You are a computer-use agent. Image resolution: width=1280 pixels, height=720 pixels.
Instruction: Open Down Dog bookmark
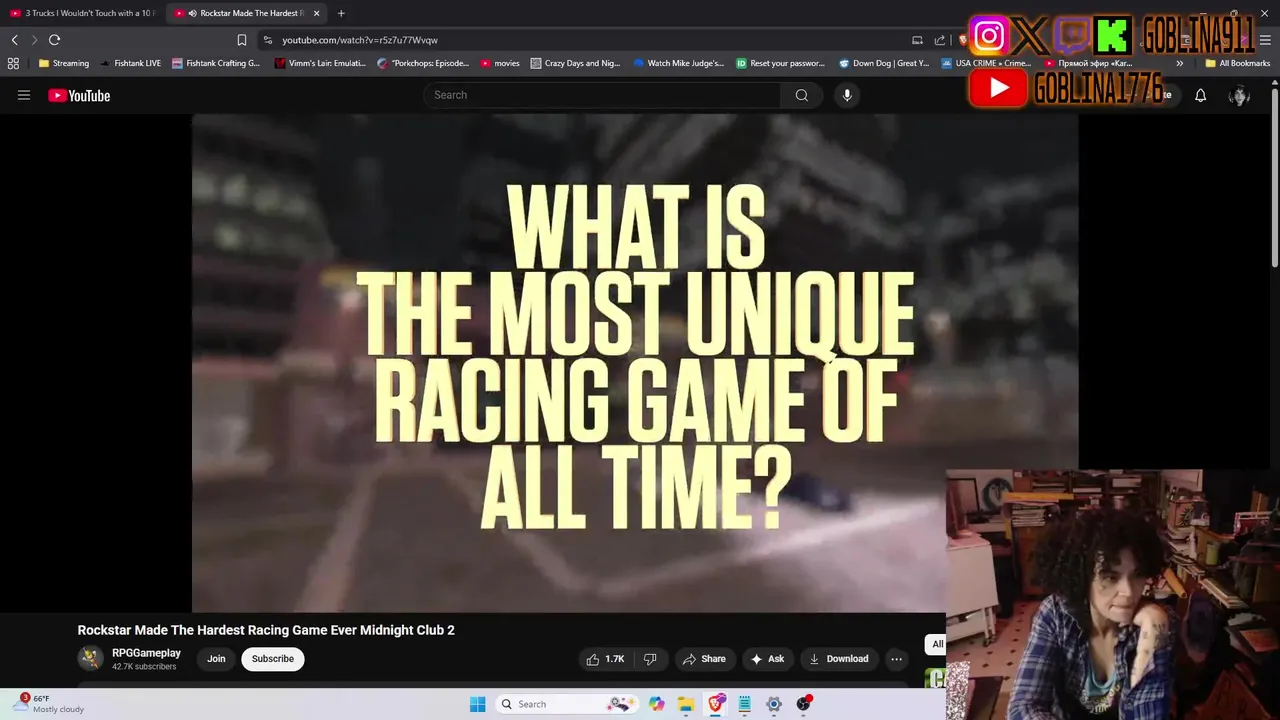click(x=884, y=63)
